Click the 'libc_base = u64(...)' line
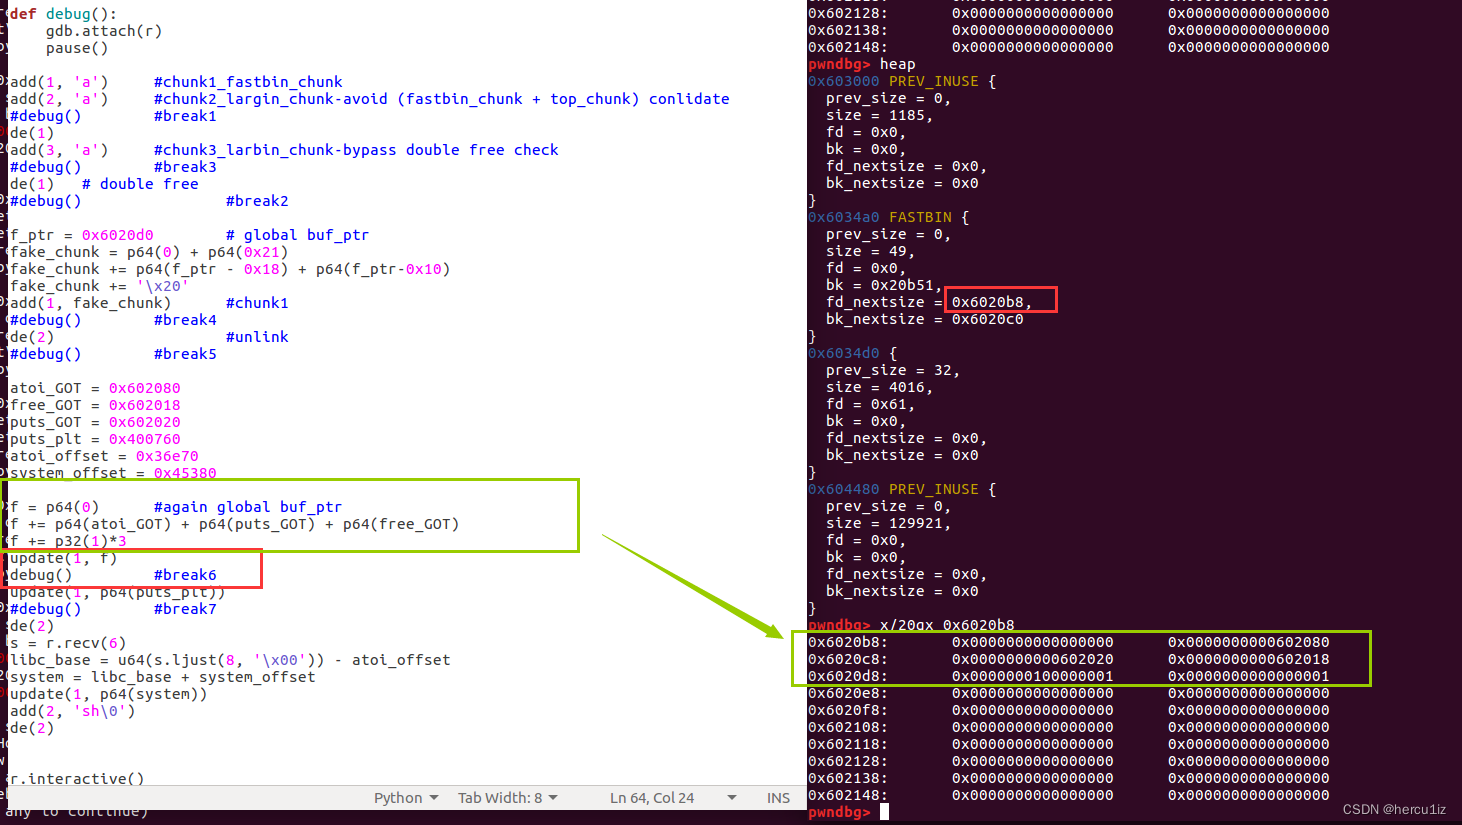Image resolution: width=1462 pixels, height=825 pixels. (230, 660)
